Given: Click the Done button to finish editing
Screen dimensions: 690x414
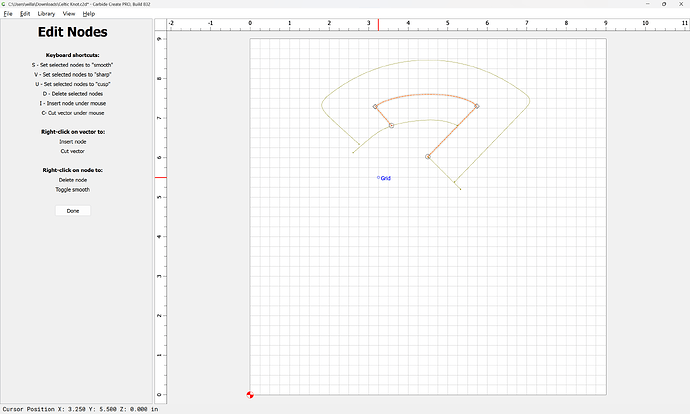Looking at the screenshot, I should 73,211.
